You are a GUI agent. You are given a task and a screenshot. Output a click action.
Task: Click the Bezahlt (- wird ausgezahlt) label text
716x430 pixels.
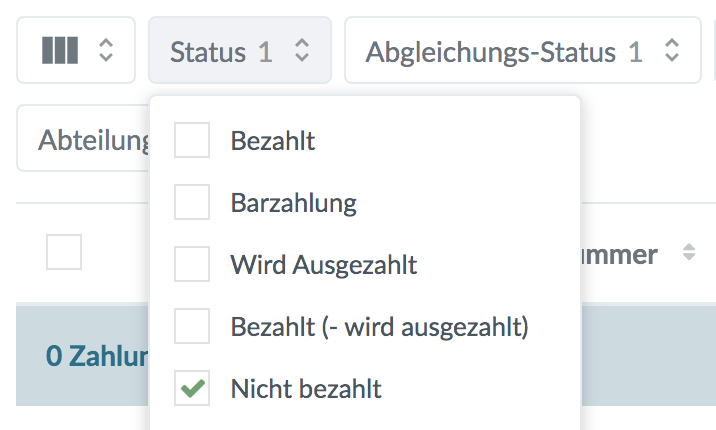[x=379, y=326]
